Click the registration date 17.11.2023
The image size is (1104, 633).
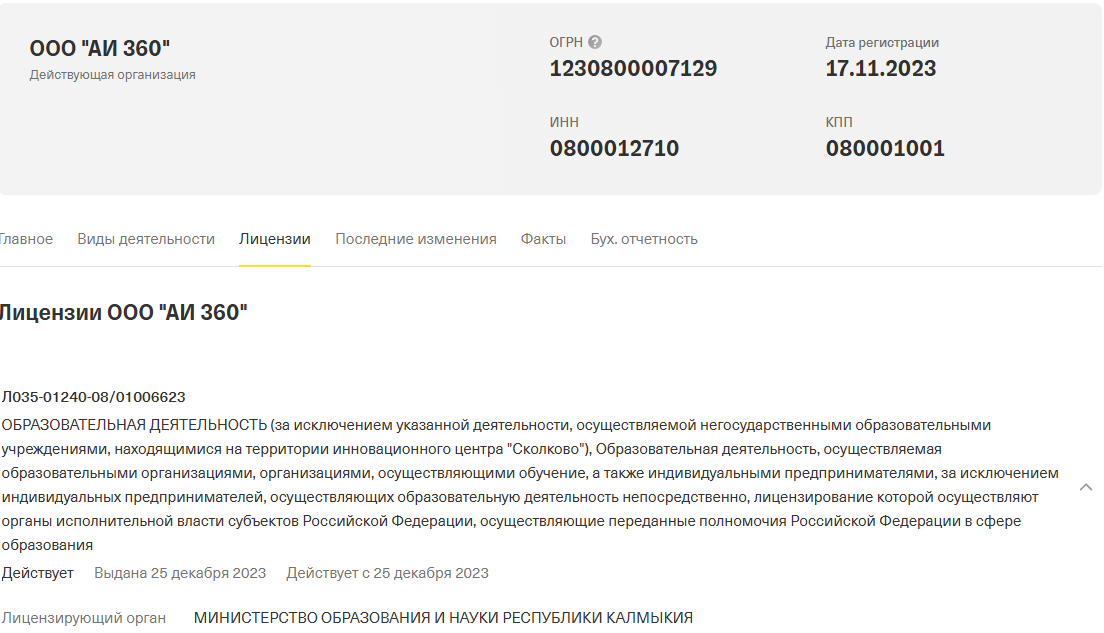880,69
